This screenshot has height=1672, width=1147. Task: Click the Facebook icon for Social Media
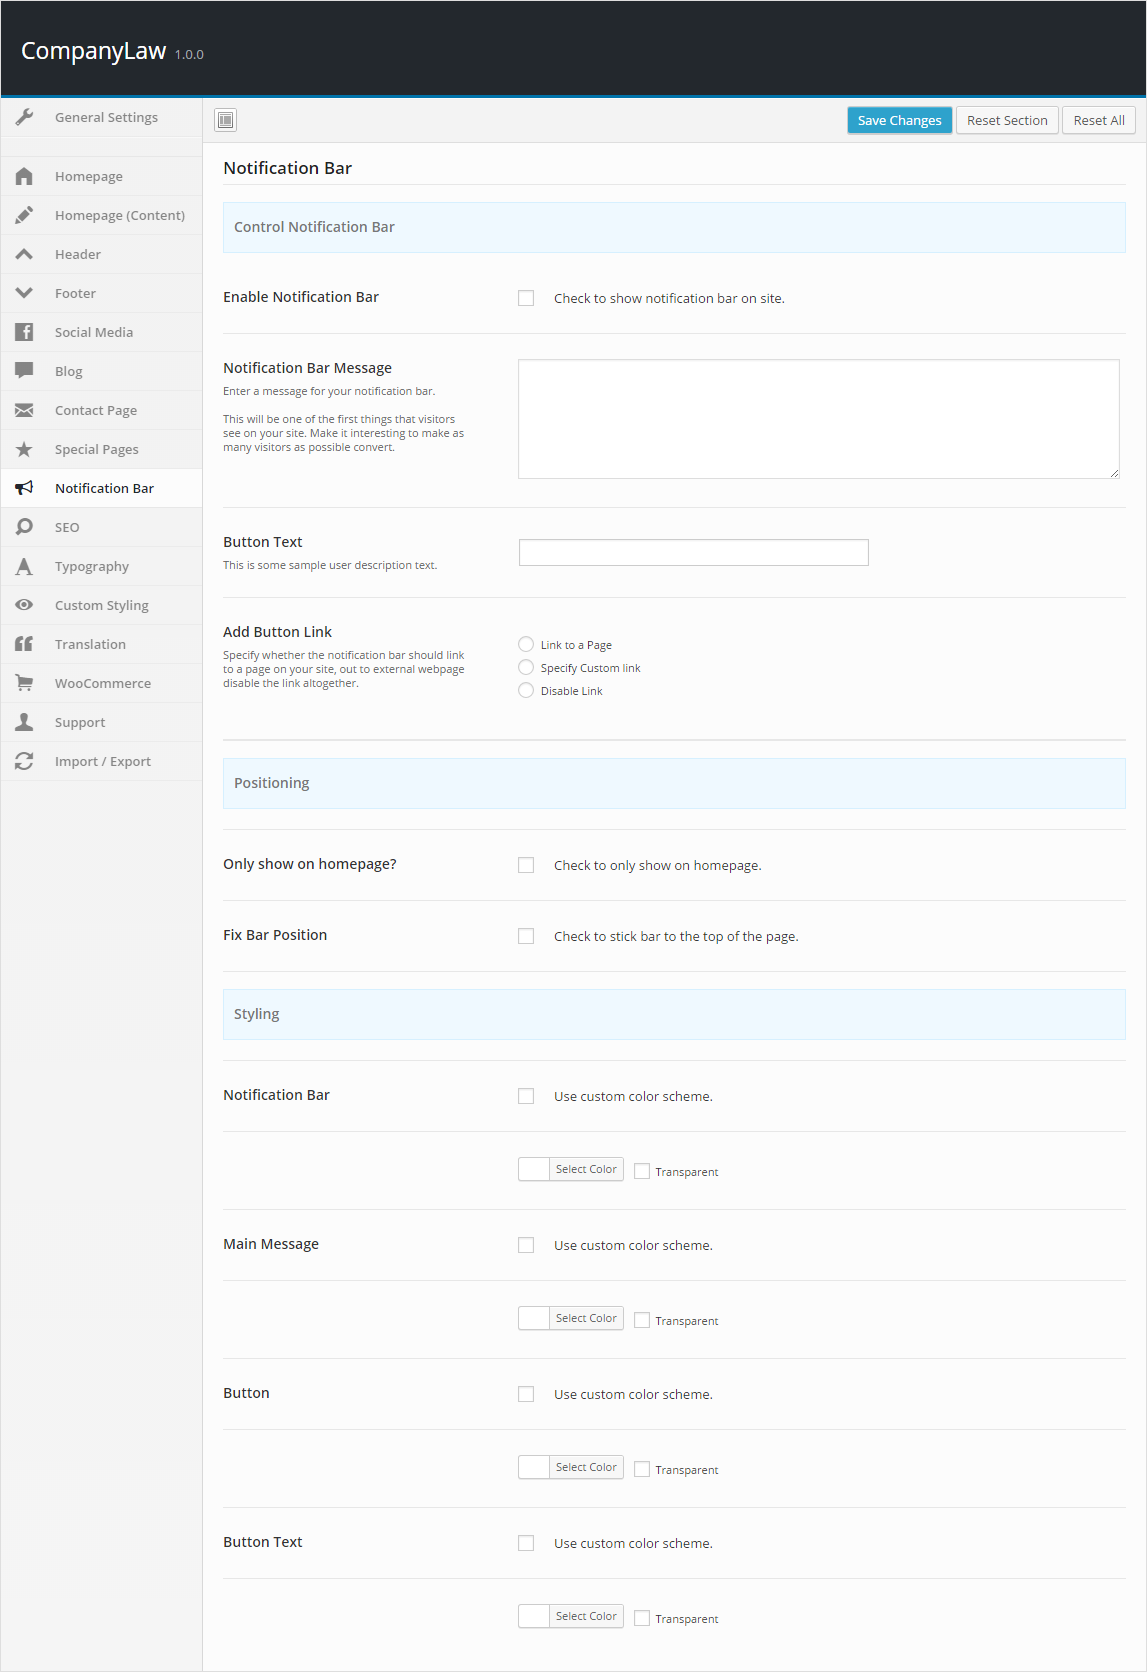25,332
